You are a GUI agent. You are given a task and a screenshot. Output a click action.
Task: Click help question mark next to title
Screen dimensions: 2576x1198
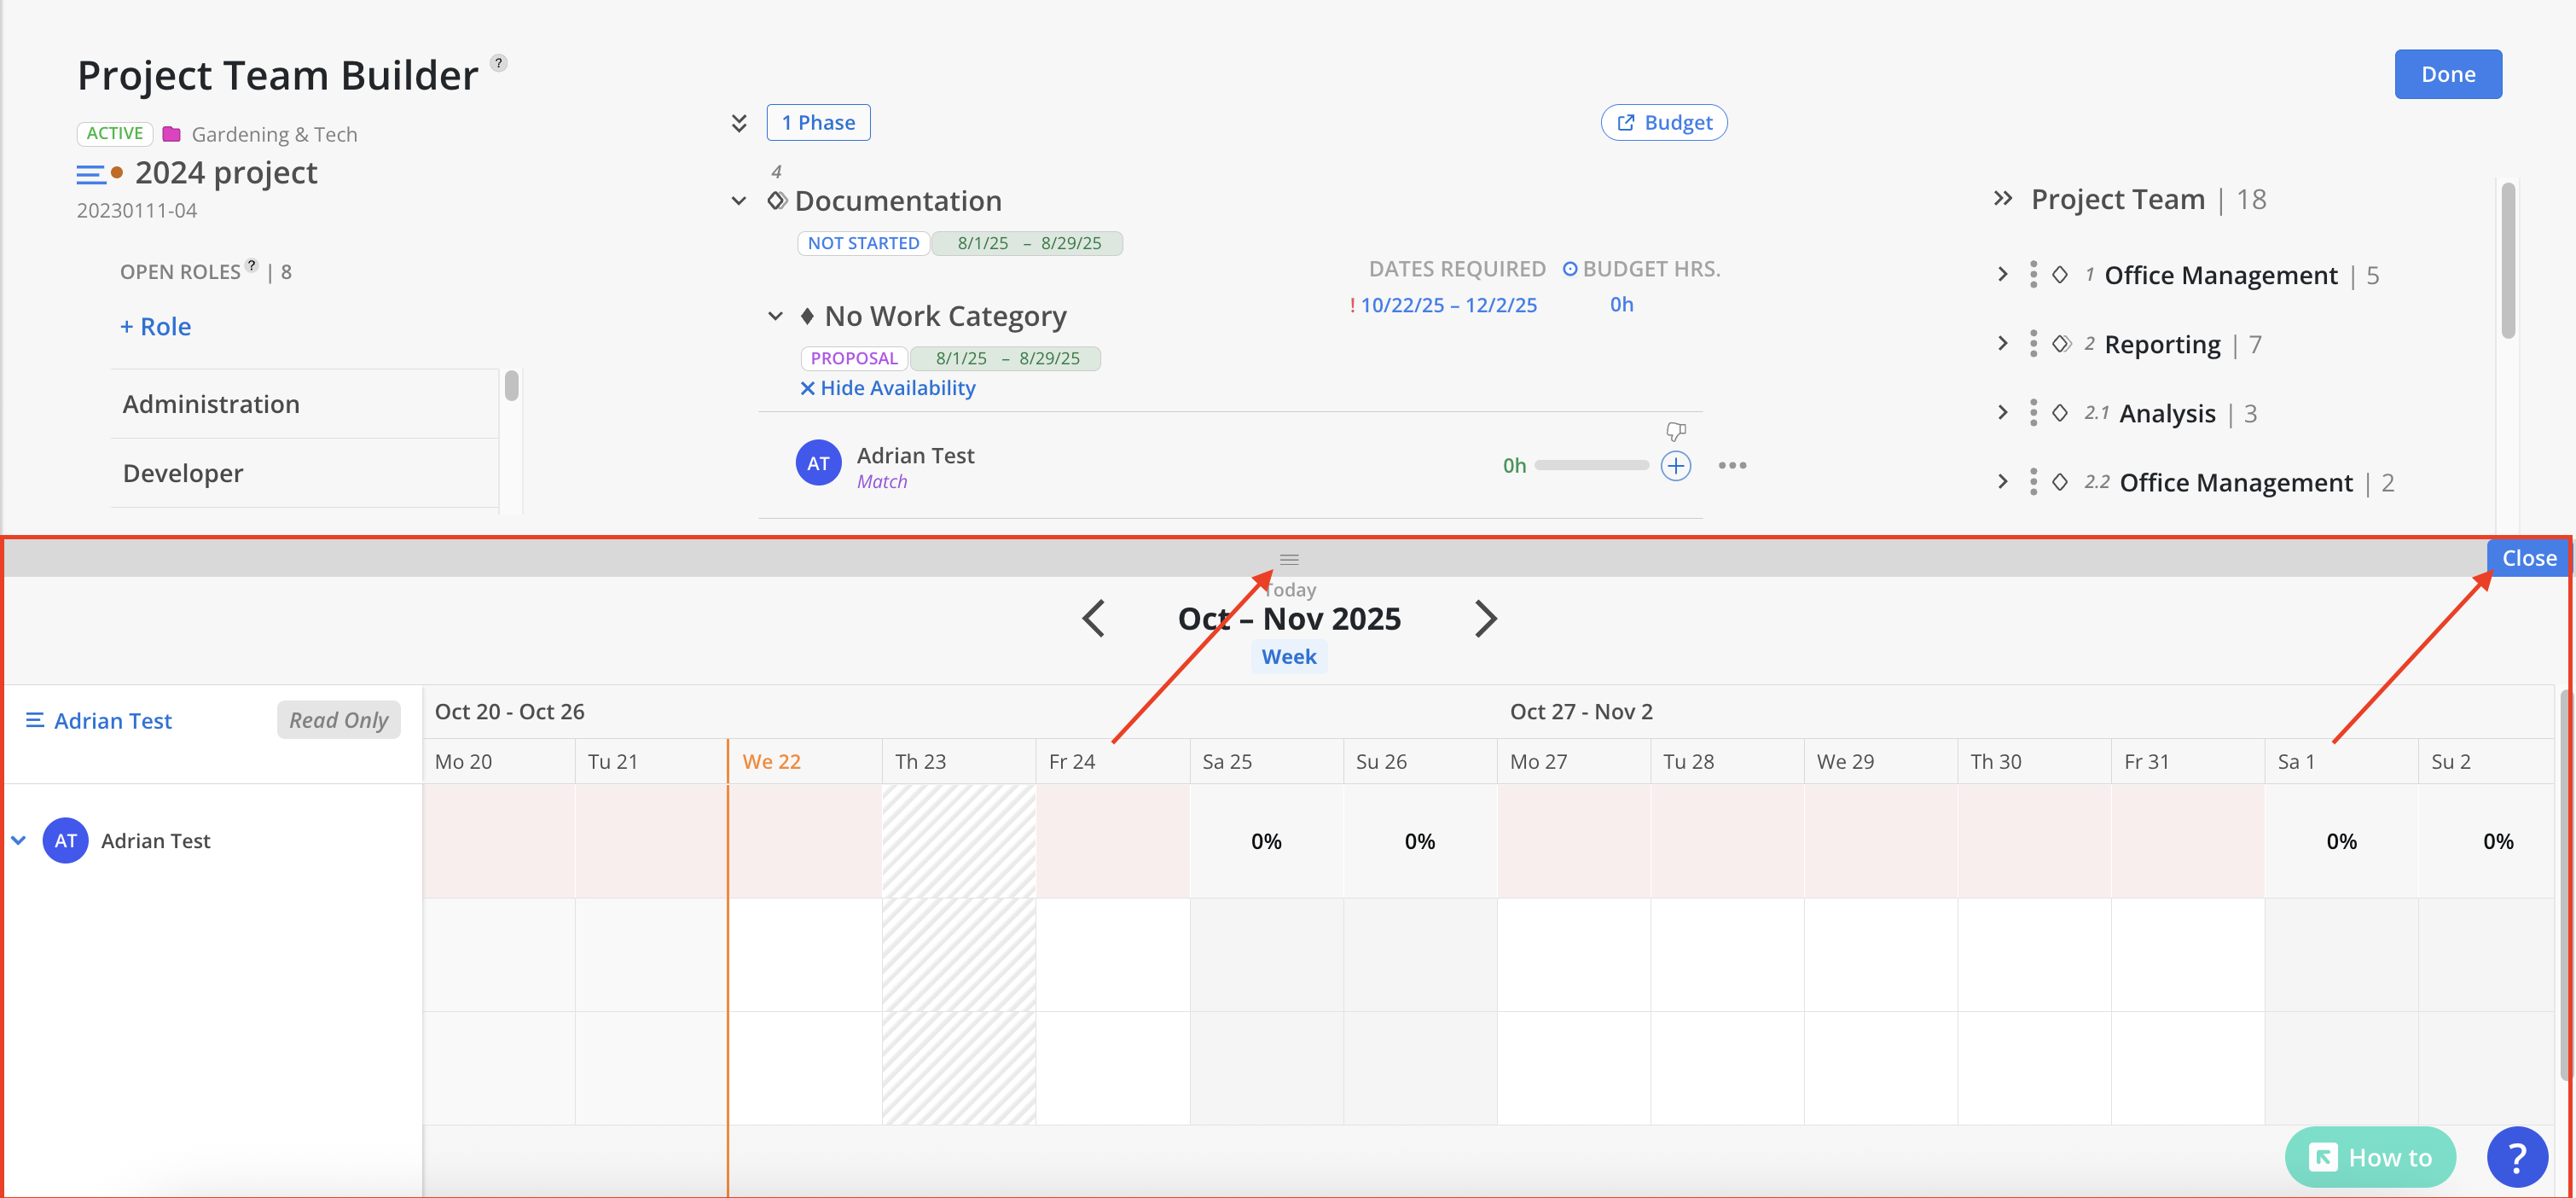click(x=499, y=63)
